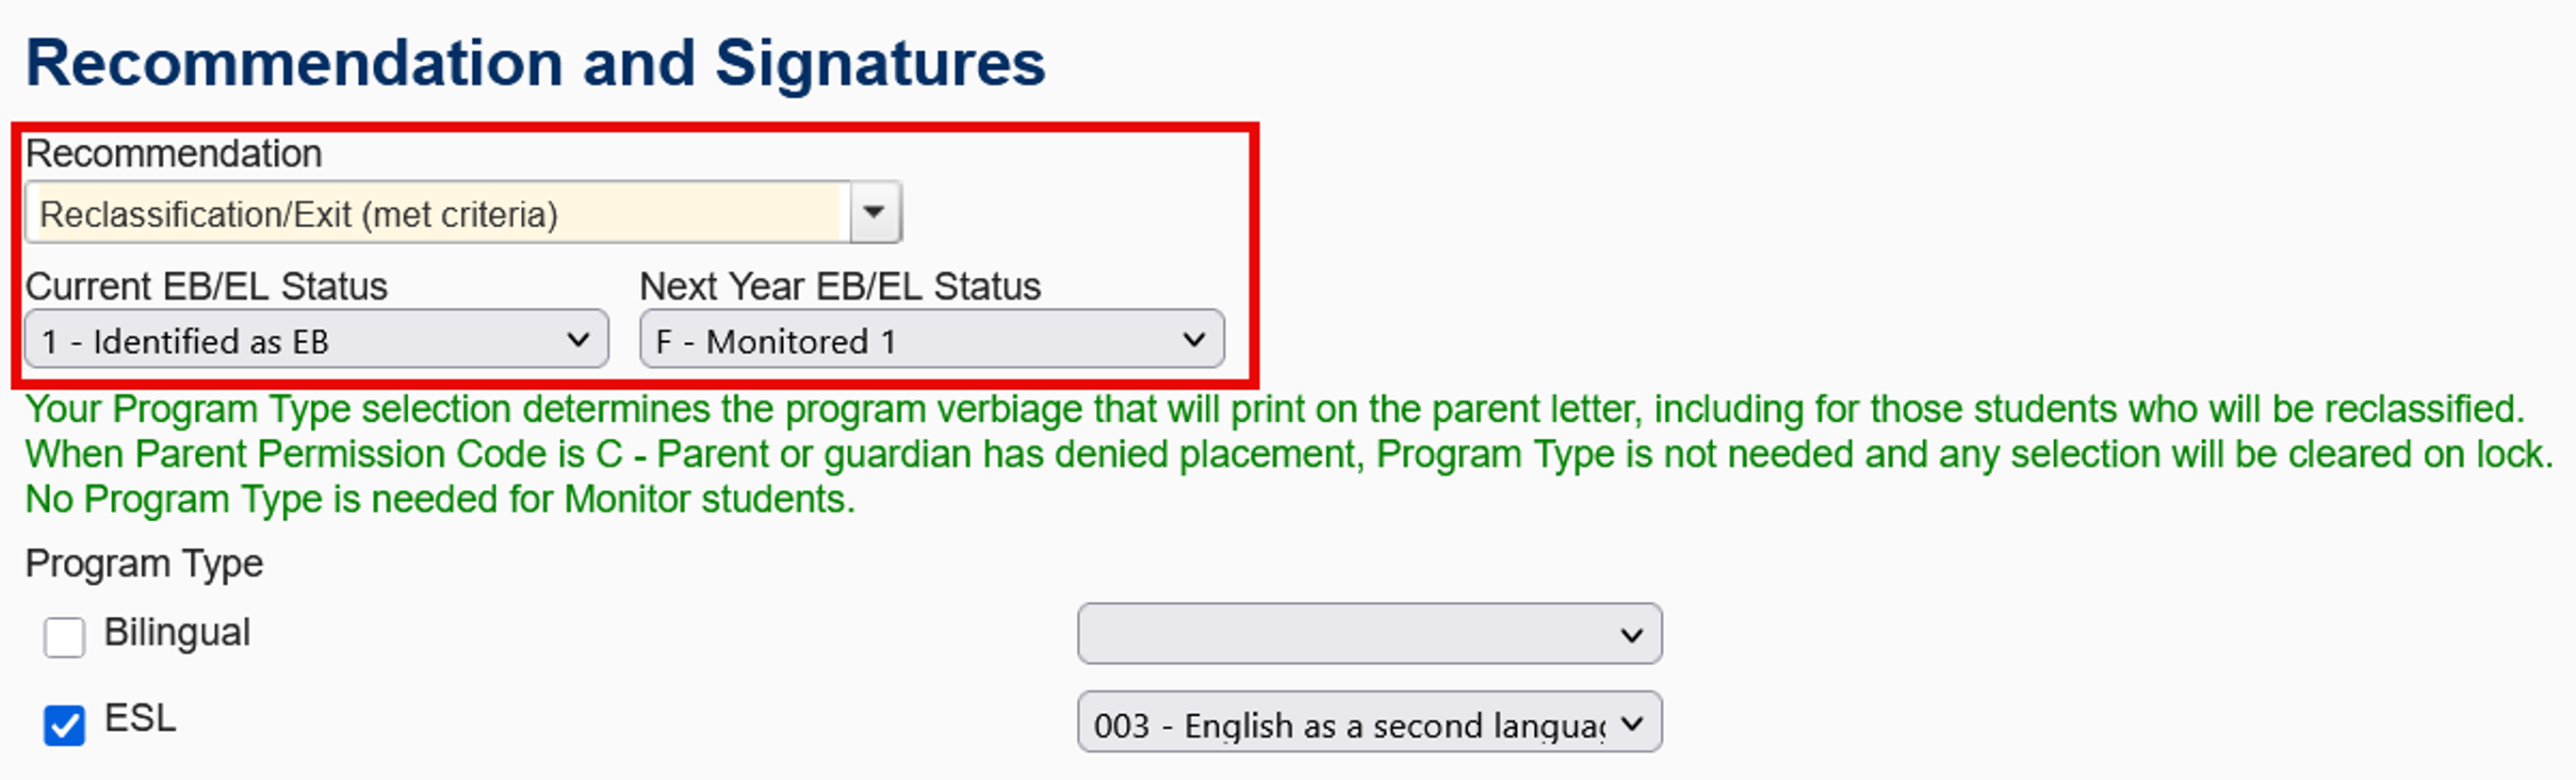Viewport: 2576px width, 780px height.
Task: Click the Bilingual checkbox label text
Action: coord(177,633)
